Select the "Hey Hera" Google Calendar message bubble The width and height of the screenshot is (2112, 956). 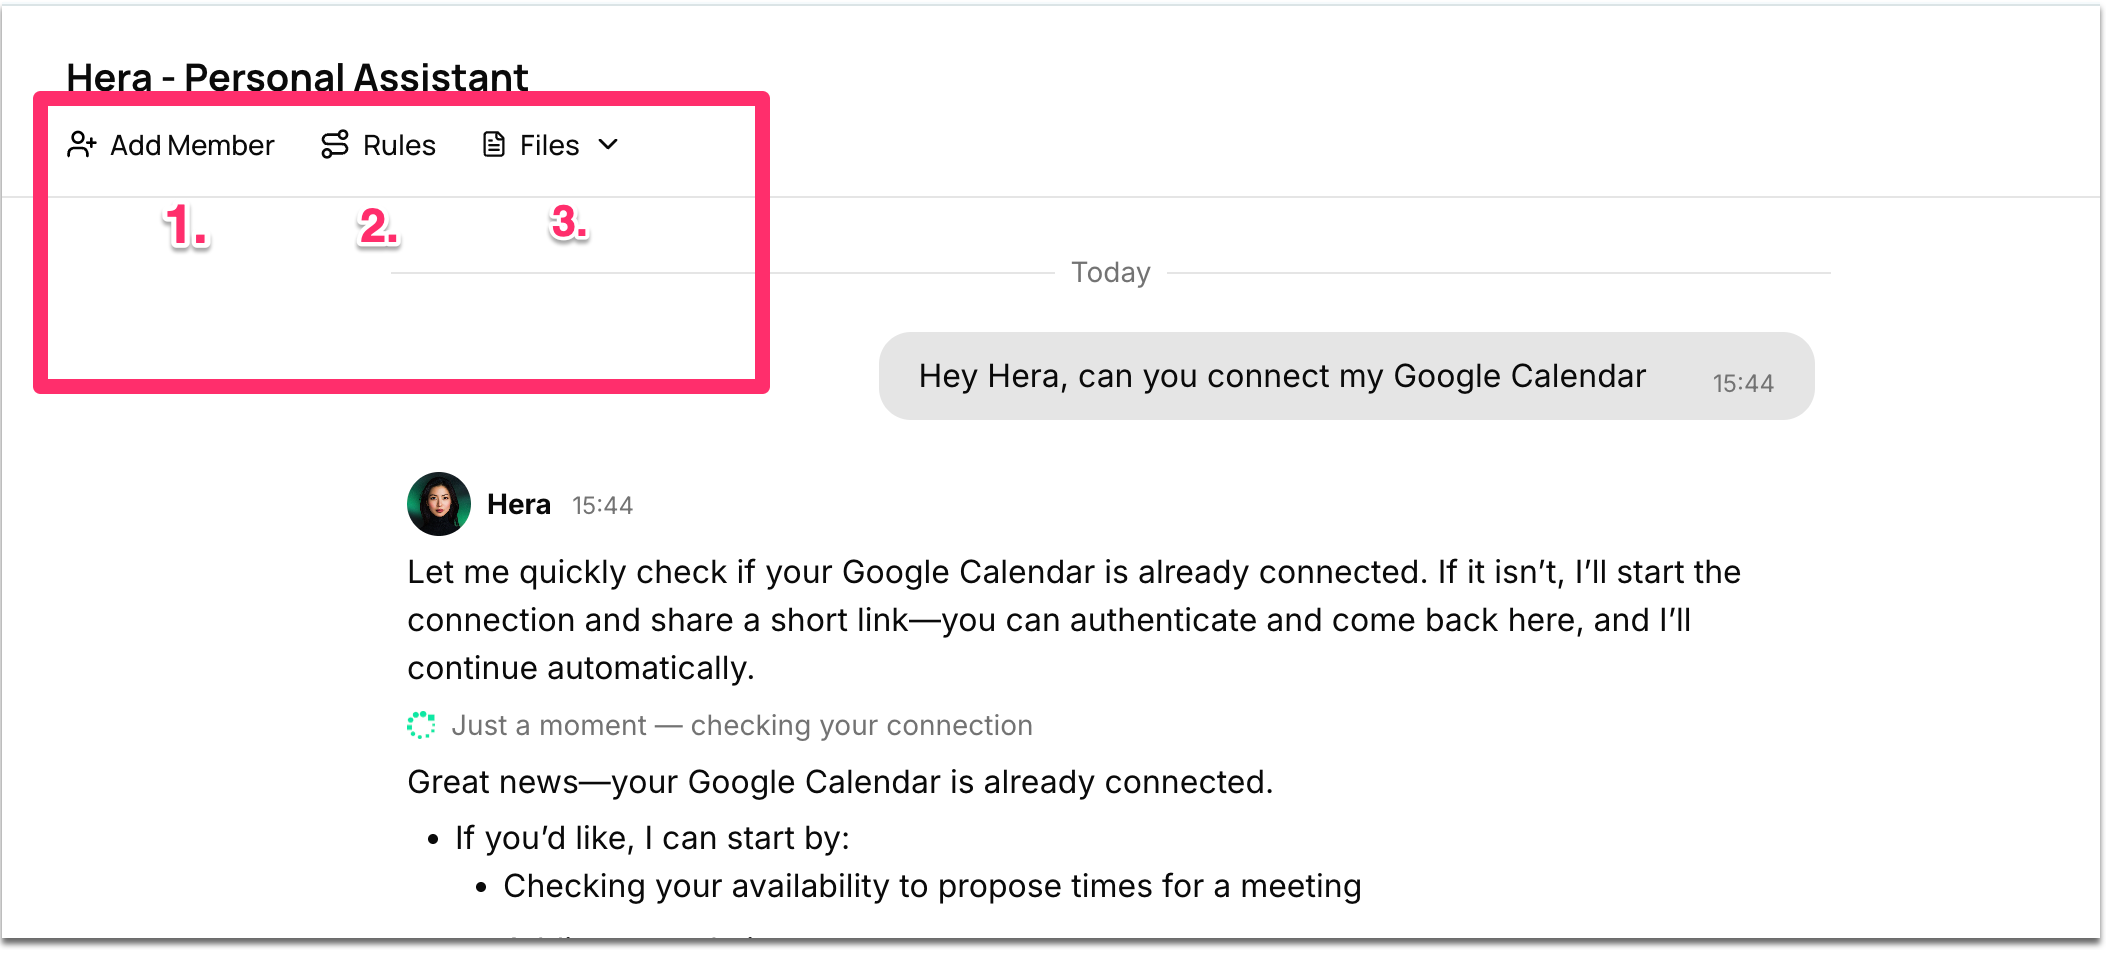coord(1282,376)
